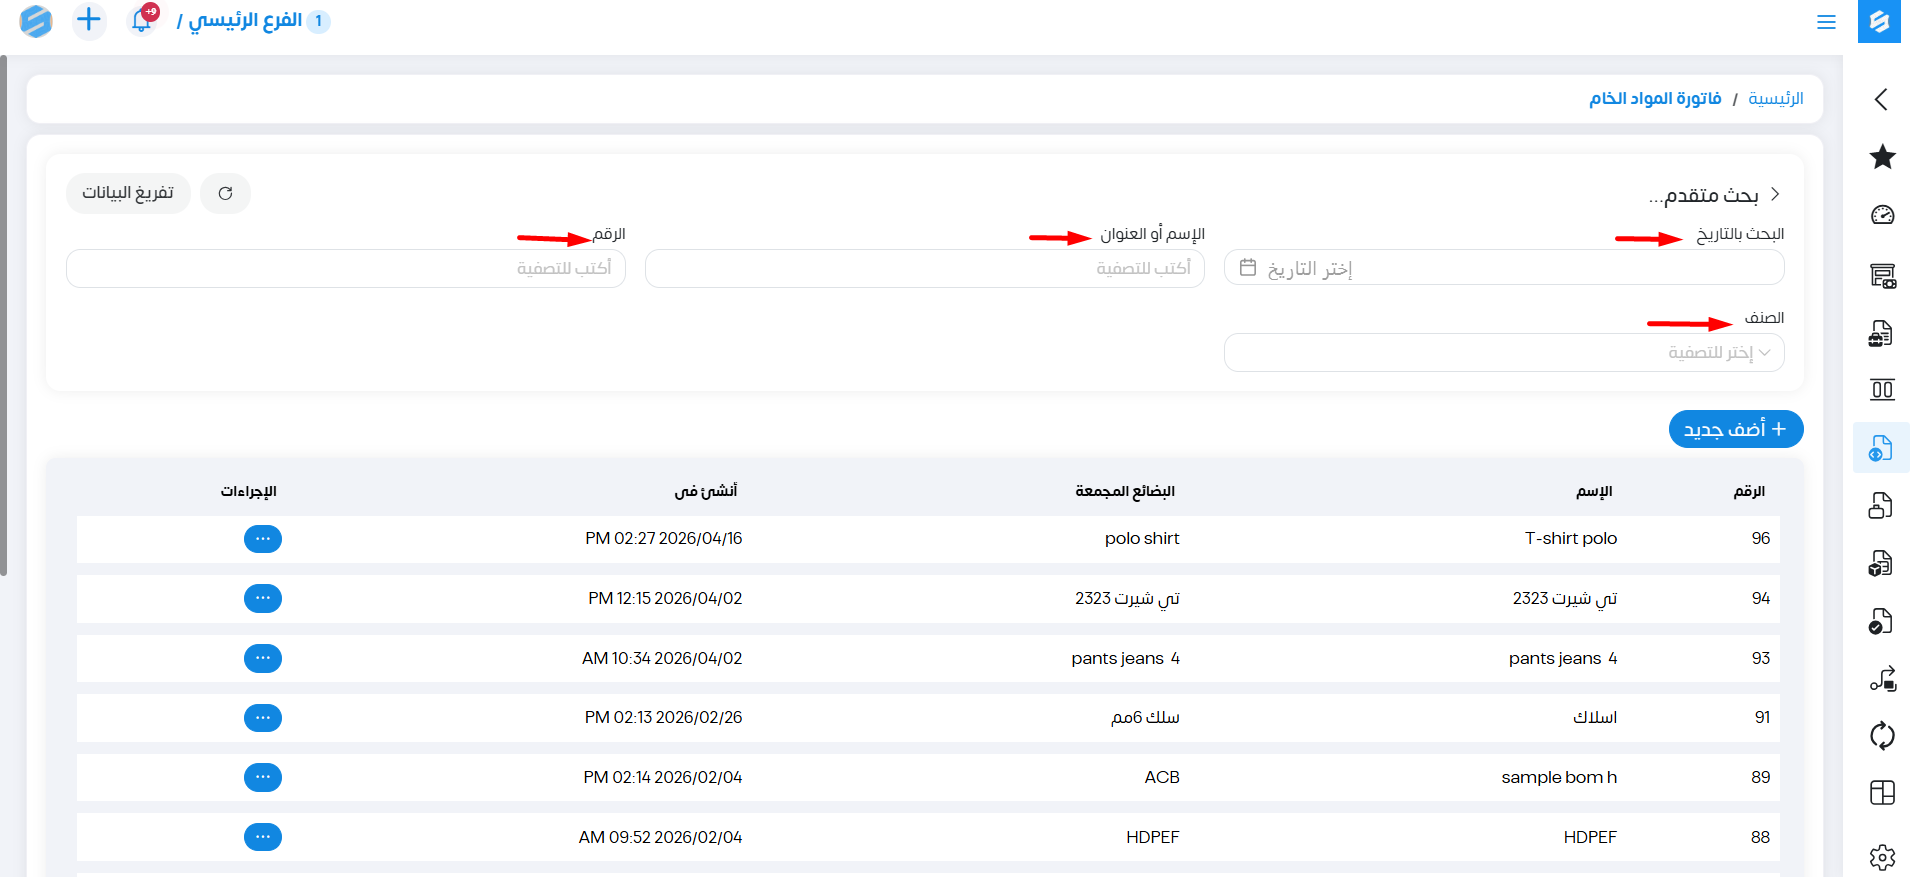Focus the name or title filter input
The image size is (1919, 877).
(924, 269)
